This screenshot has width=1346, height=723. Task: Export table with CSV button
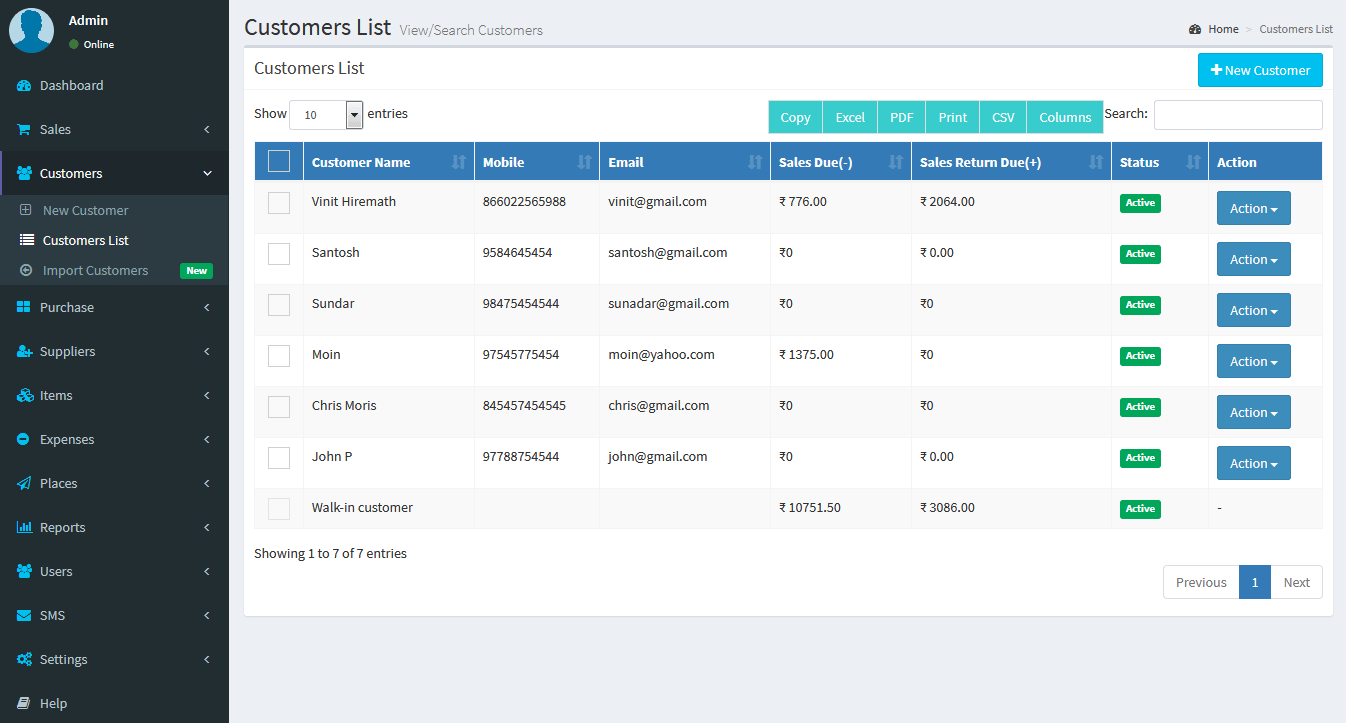point(1003,117)
